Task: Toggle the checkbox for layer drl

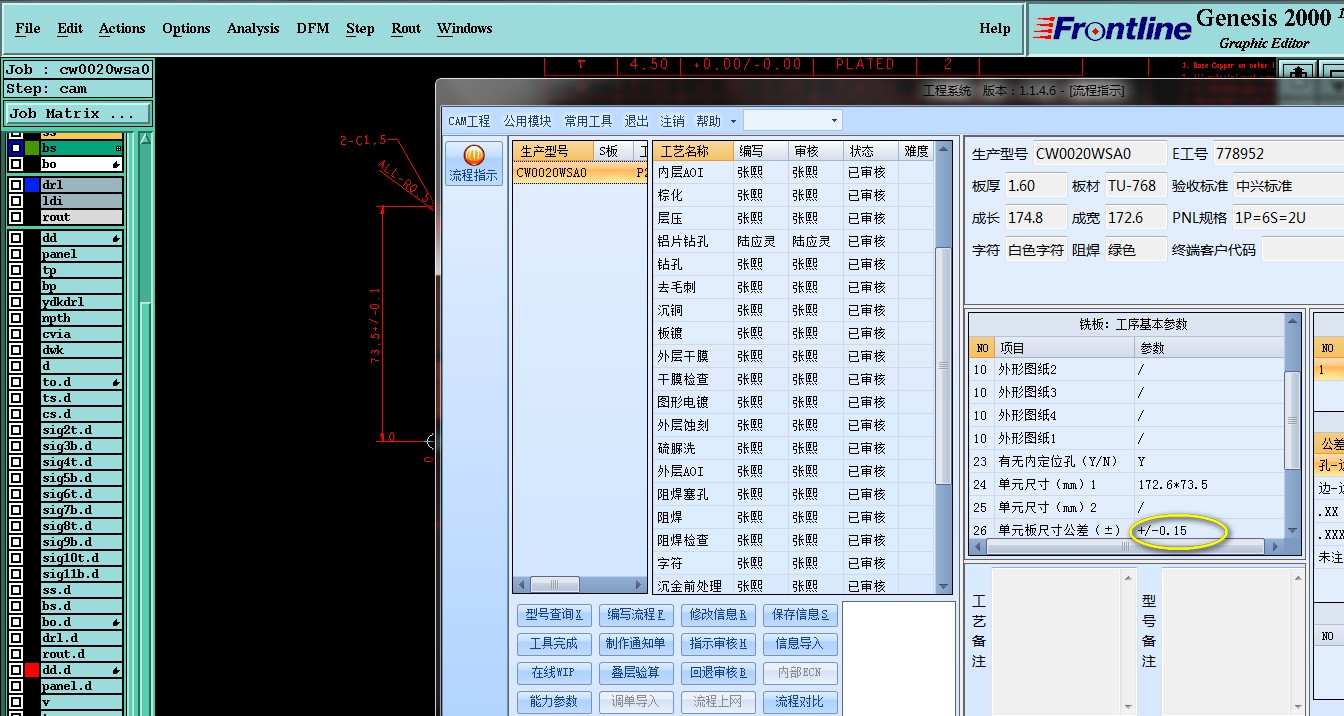Action: [16, 185]
